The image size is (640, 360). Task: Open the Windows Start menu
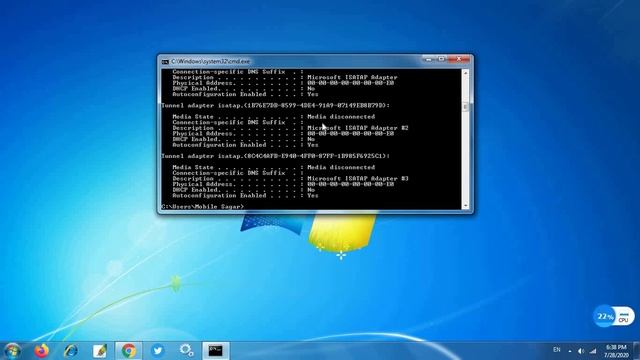tap(12, 351)
